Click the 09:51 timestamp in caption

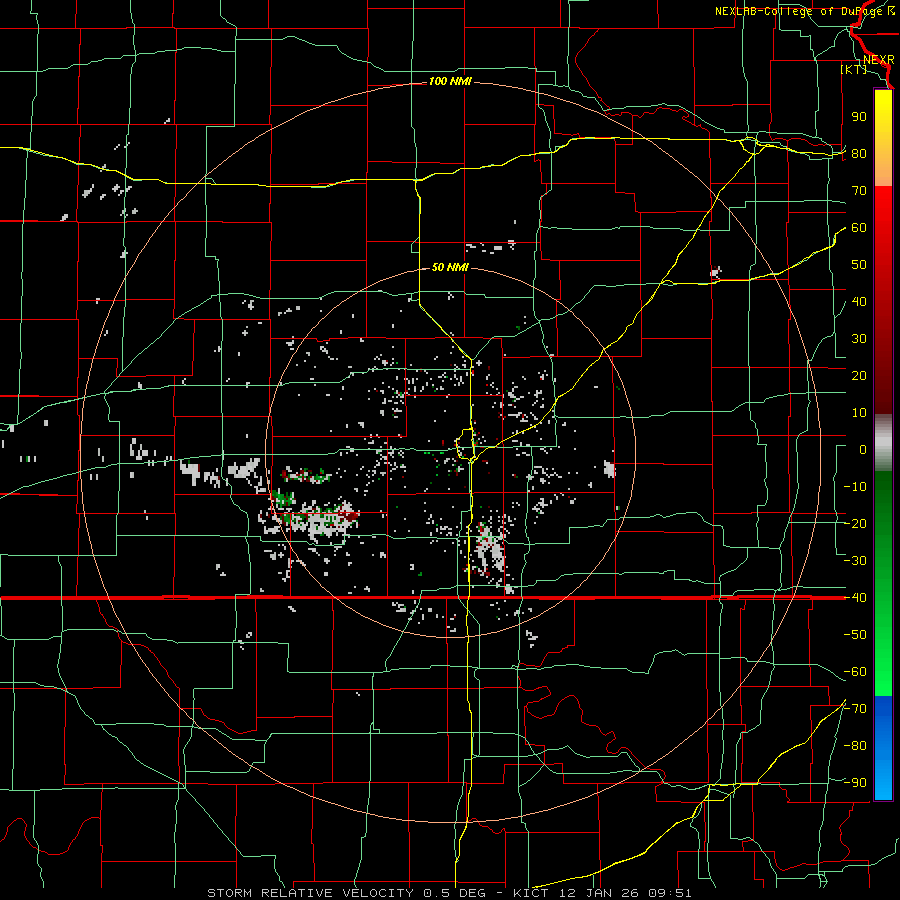click(669, 893)
